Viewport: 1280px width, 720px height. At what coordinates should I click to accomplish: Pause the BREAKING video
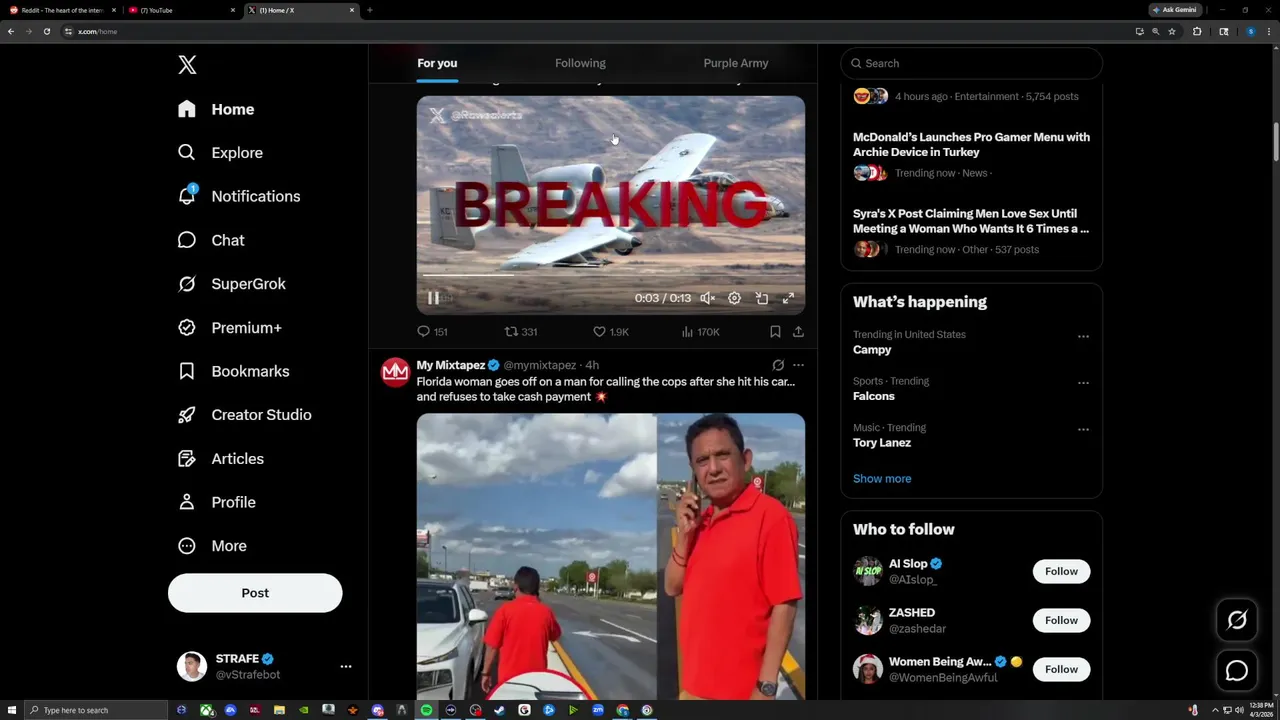tap(433, 298)
